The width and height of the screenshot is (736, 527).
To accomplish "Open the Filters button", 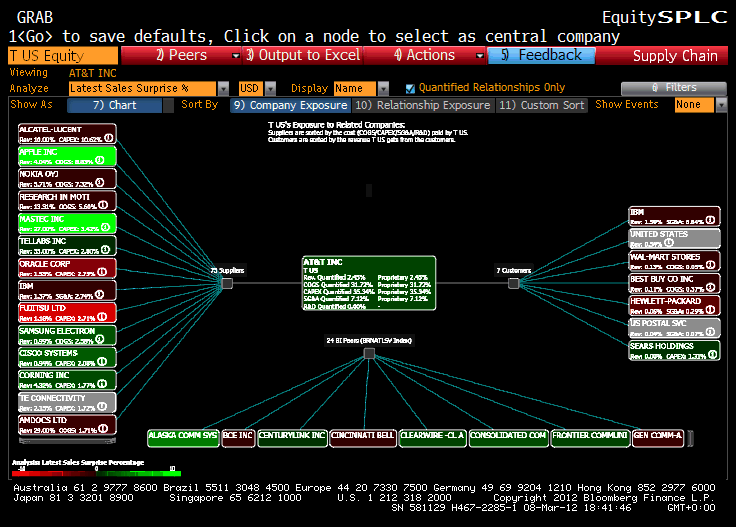I will 674,88.
